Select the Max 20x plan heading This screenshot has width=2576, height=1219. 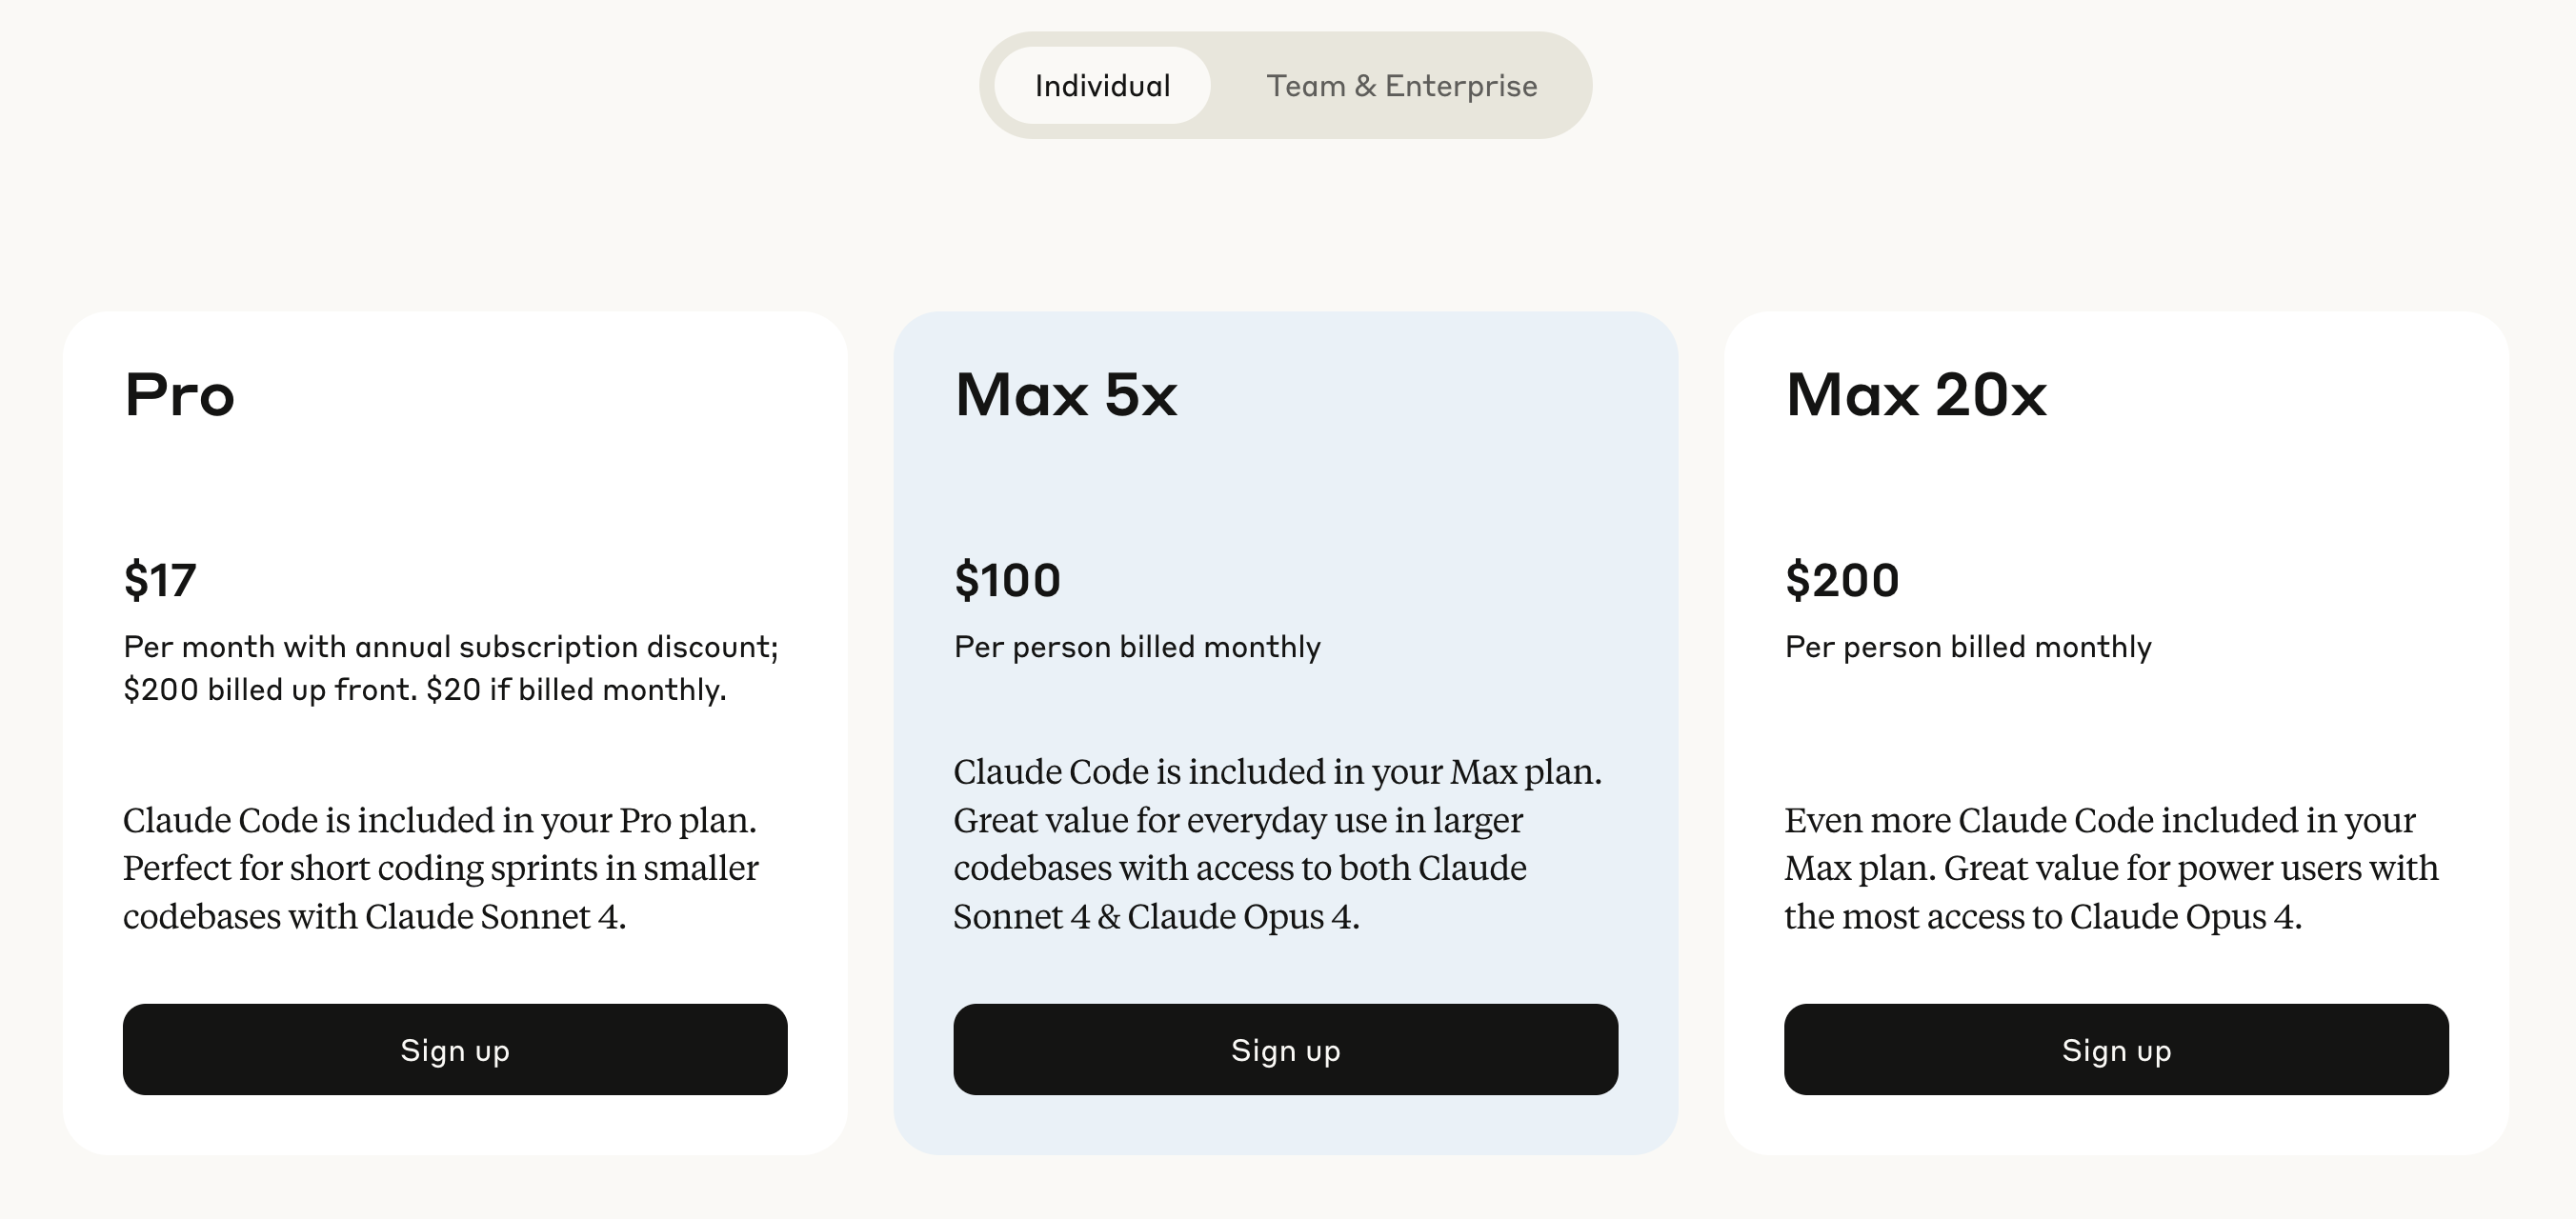[x=1915, y=395]
